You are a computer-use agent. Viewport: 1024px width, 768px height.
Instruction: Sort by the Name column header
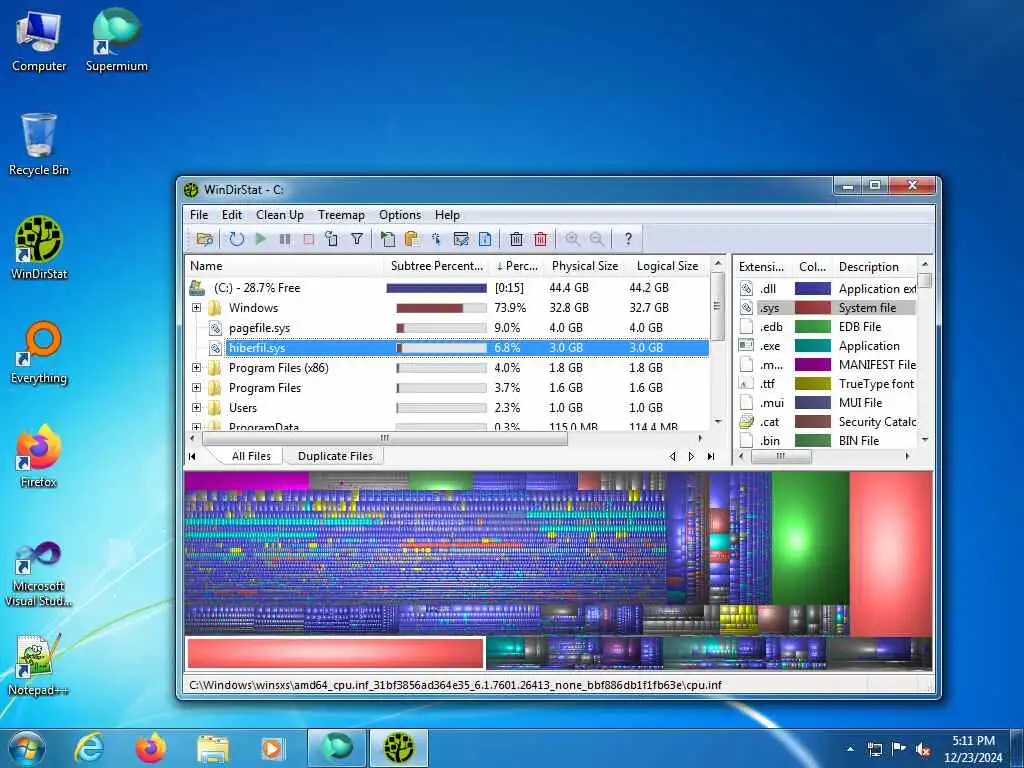click(284, 266)
